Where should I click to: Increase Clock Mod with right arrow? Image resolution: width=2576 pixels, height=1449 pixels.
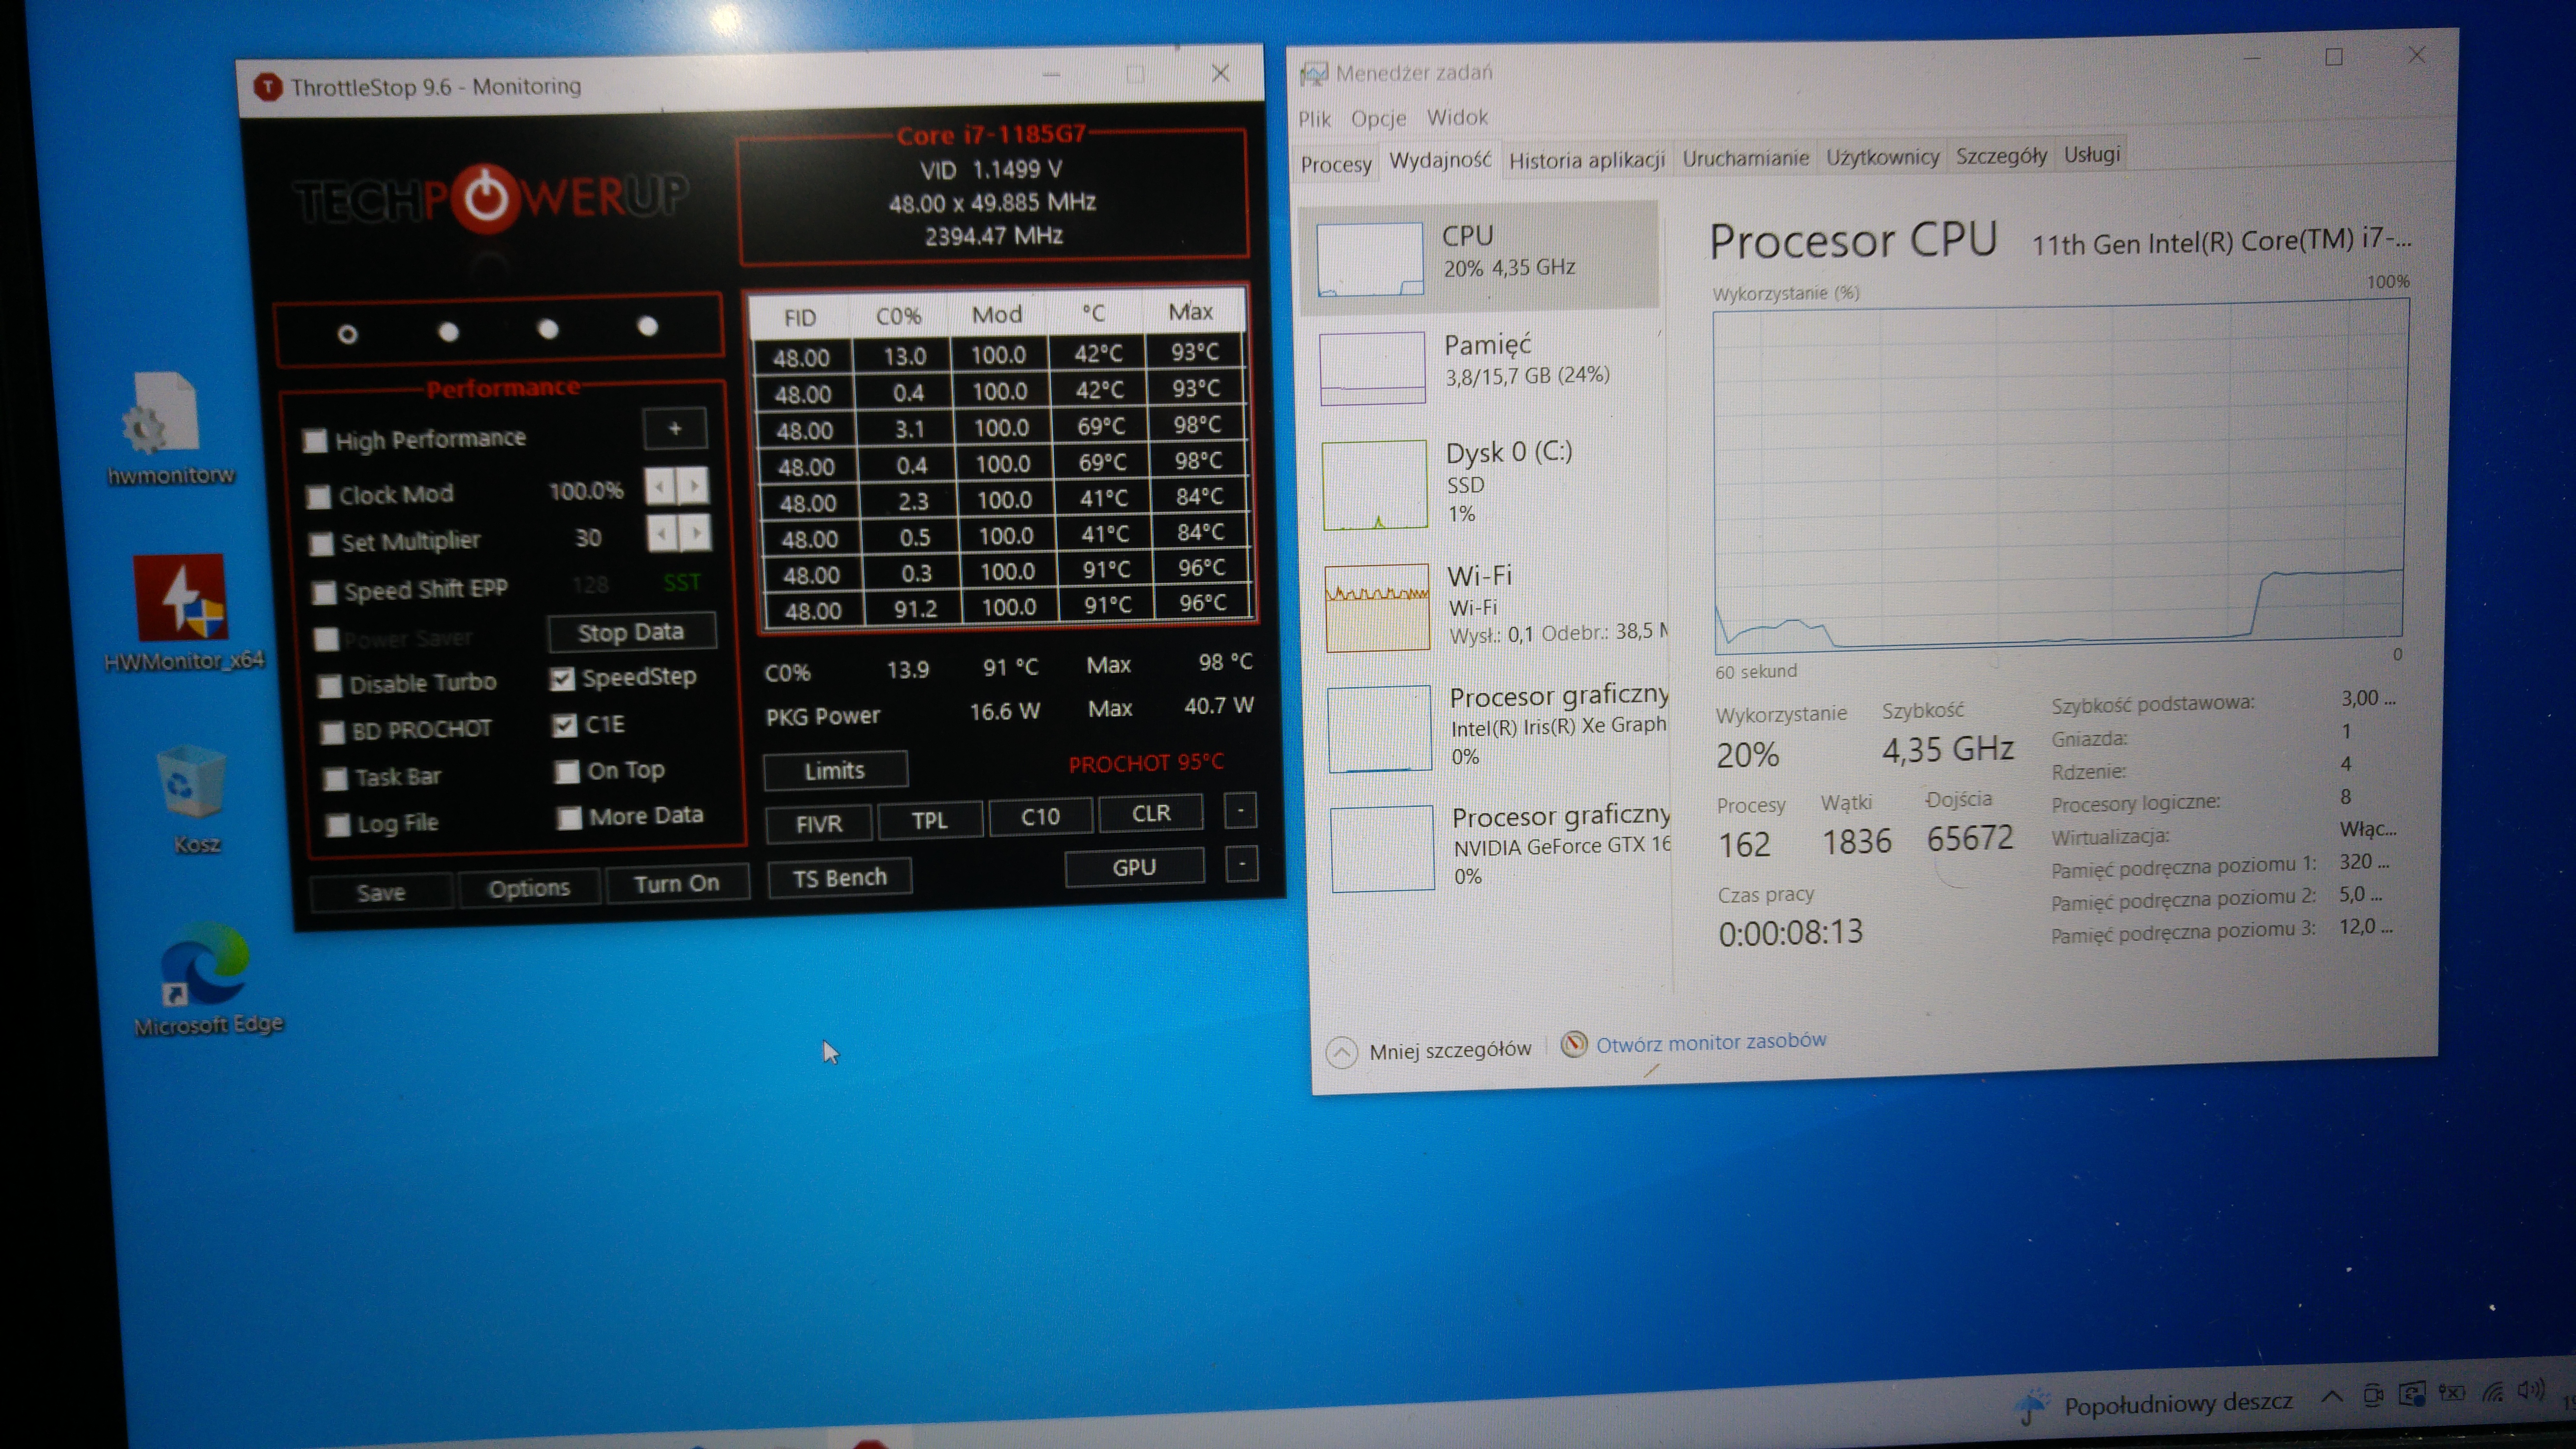[x=693, y=486]
